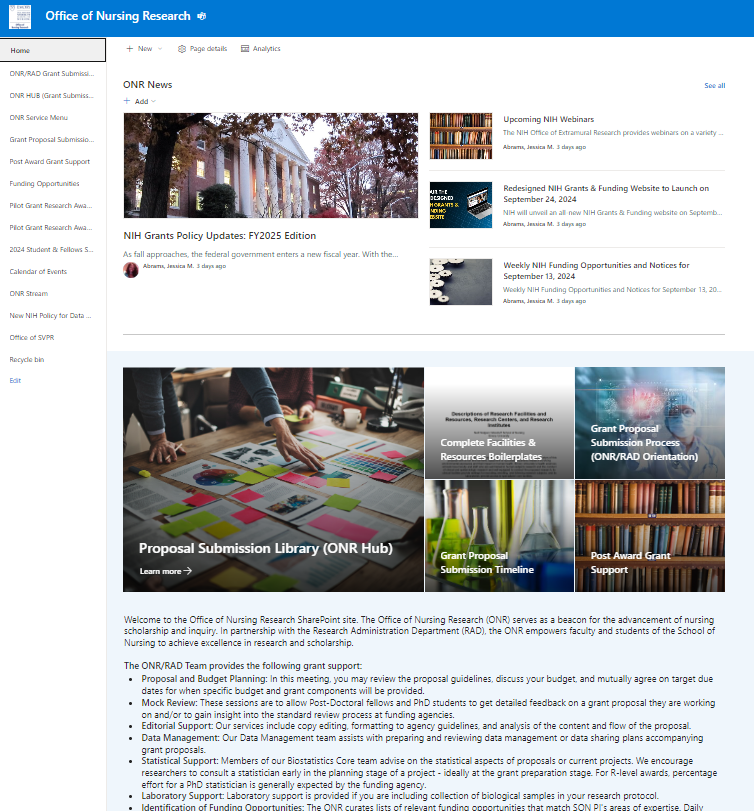
Task: Click the site logo in header
Action: pyautogui.click(x=20, y=17)
